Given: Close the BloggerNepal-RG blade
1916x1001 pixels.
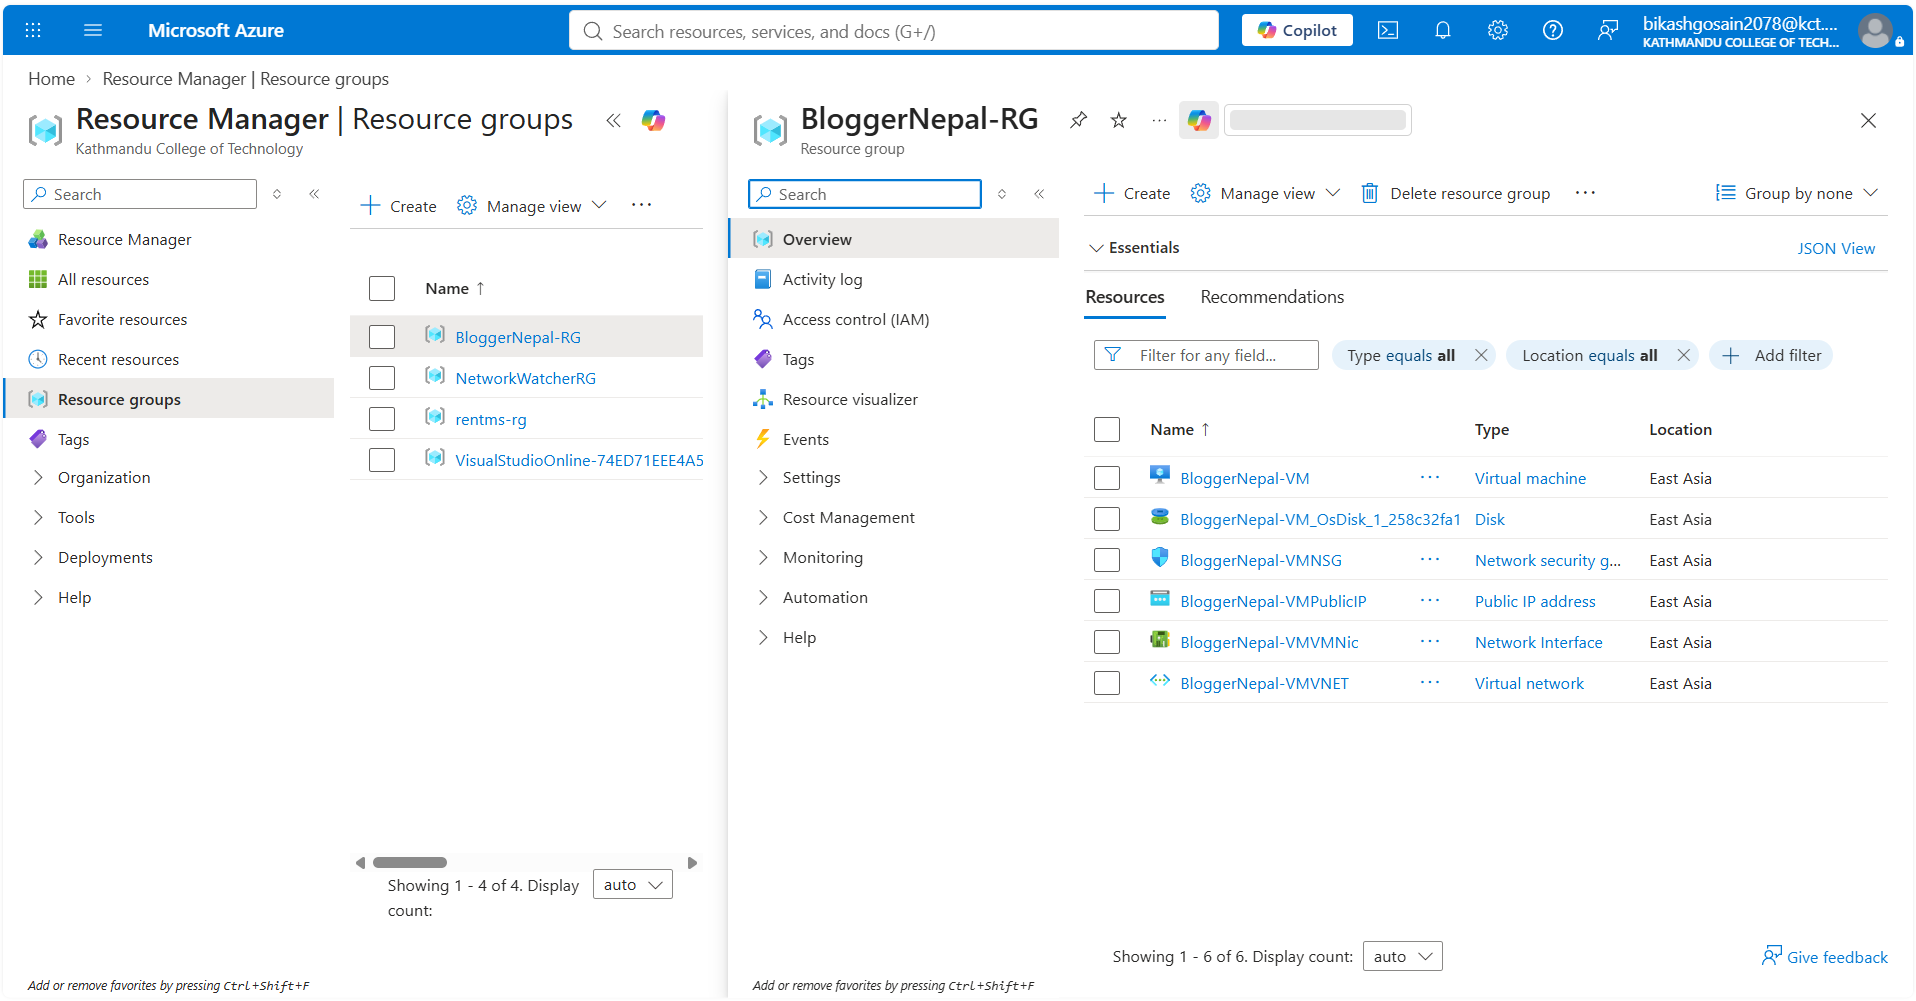Looking at the screenshot, I should click(1868, 121).
